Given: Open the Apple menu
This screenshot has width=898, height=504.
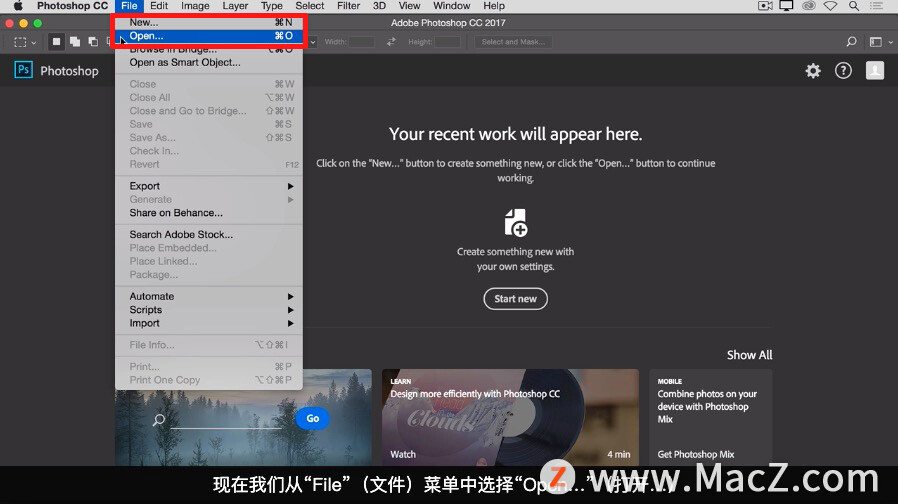Looking at the screenshot, I should [x=18, y=6].
